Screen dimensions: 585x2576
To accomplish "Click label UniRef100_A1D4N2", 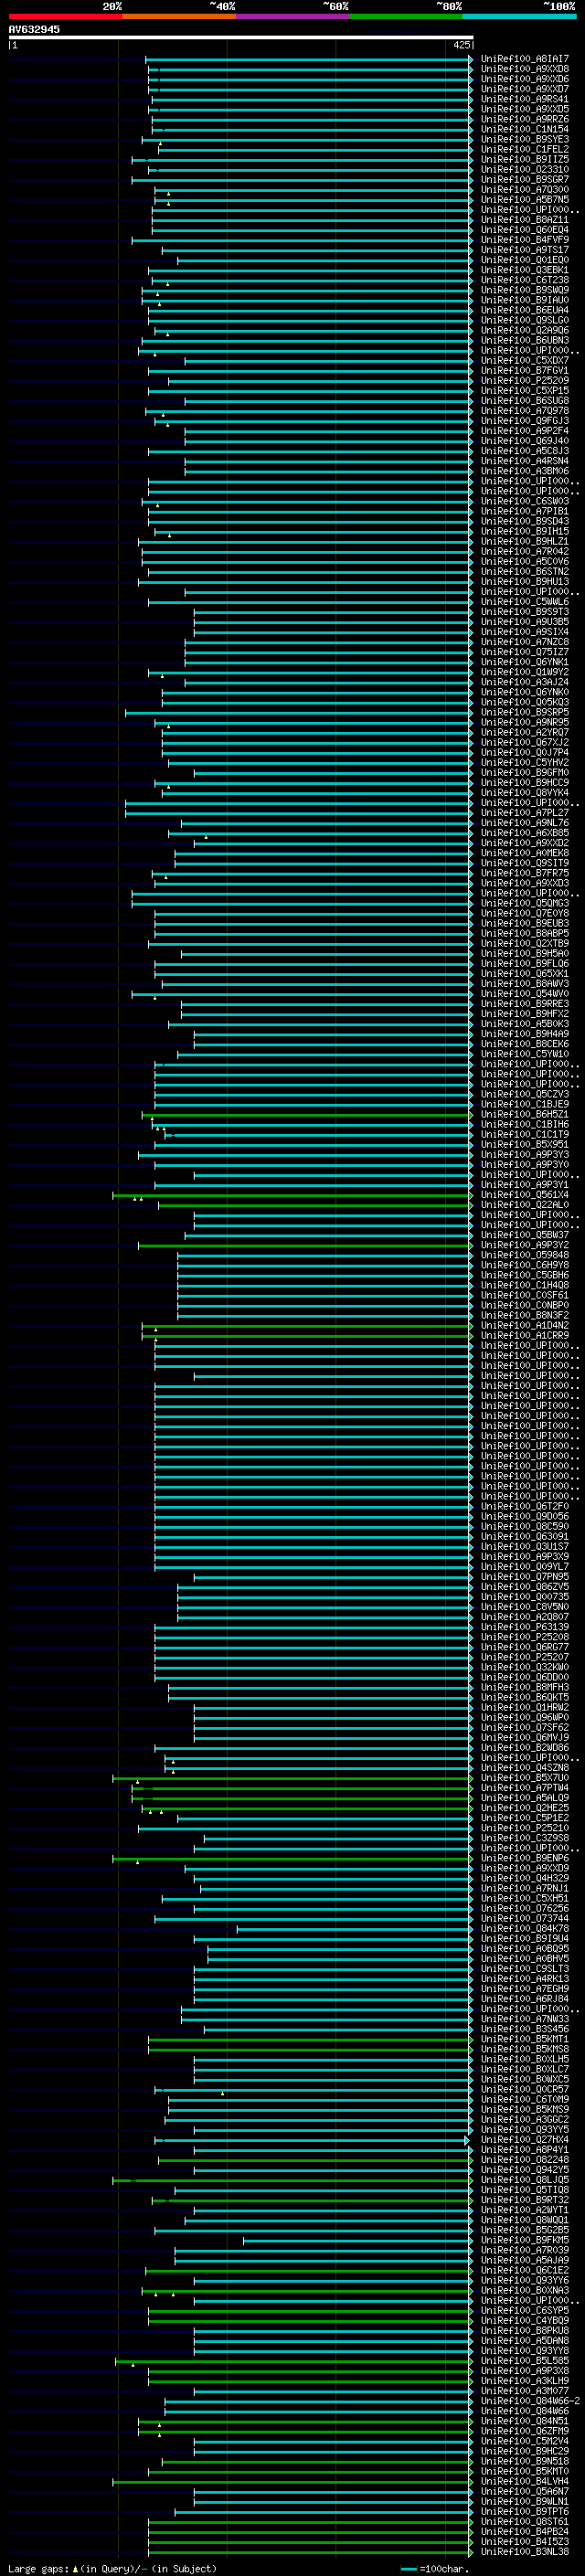I will [x=525, y=1326].
